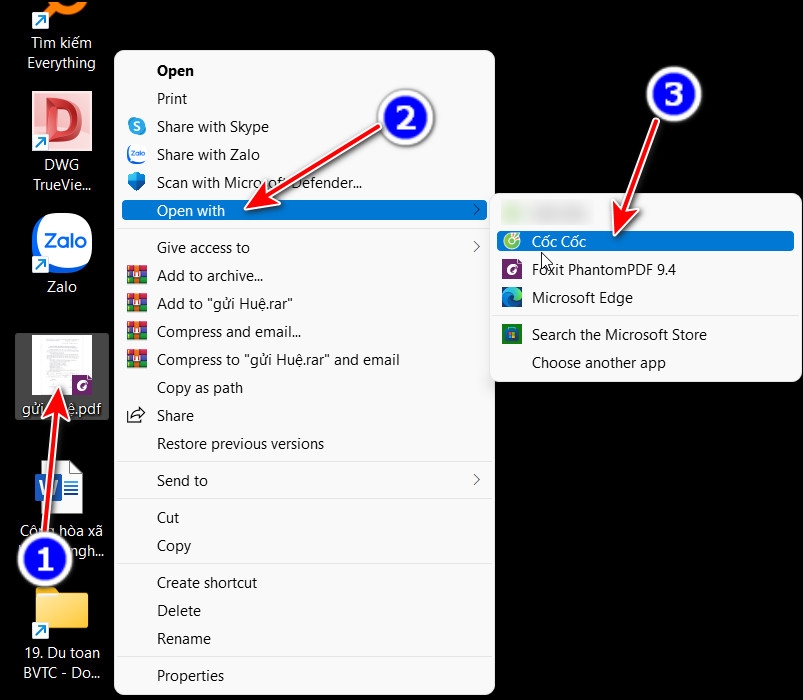
Task: Open the file with Cốc Cốc
Action: click(645, 241)
